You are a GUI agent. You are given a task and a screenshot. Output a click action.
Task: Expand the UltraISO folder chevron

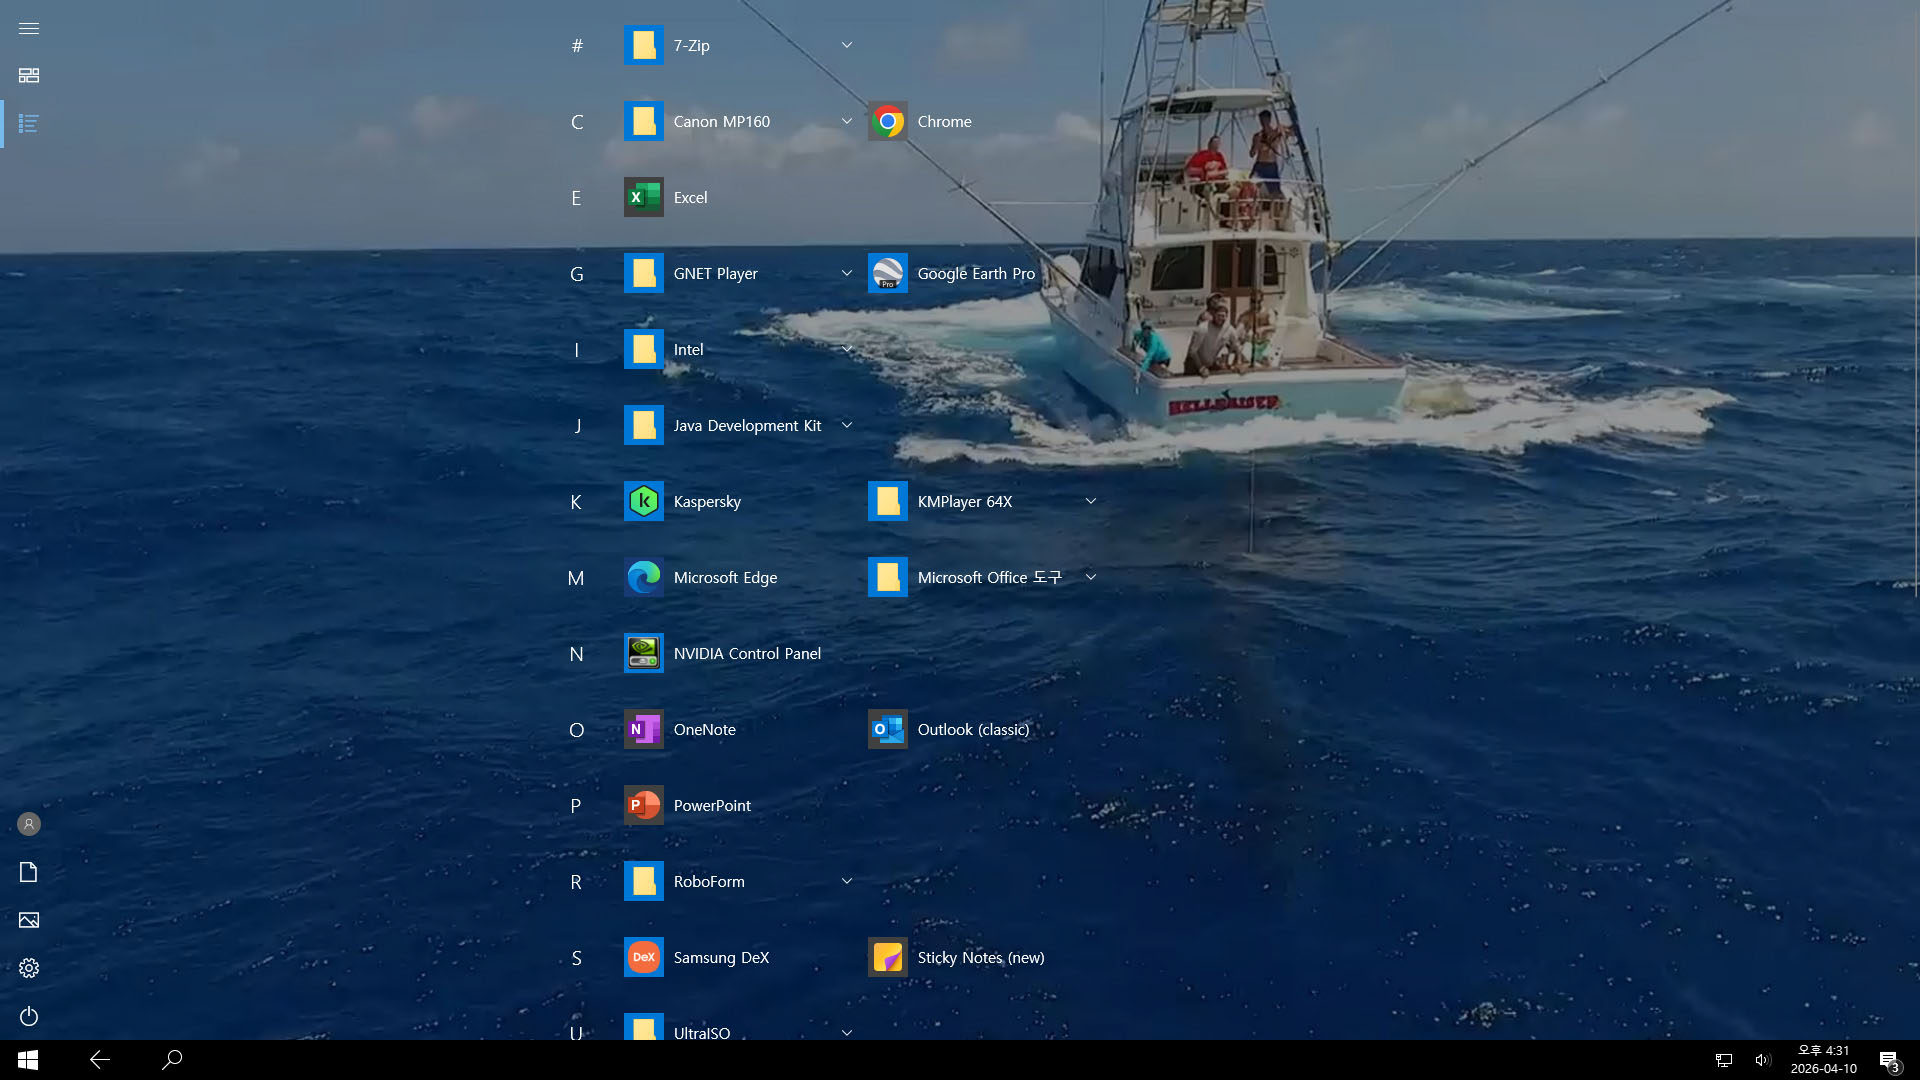(847, 1033)
